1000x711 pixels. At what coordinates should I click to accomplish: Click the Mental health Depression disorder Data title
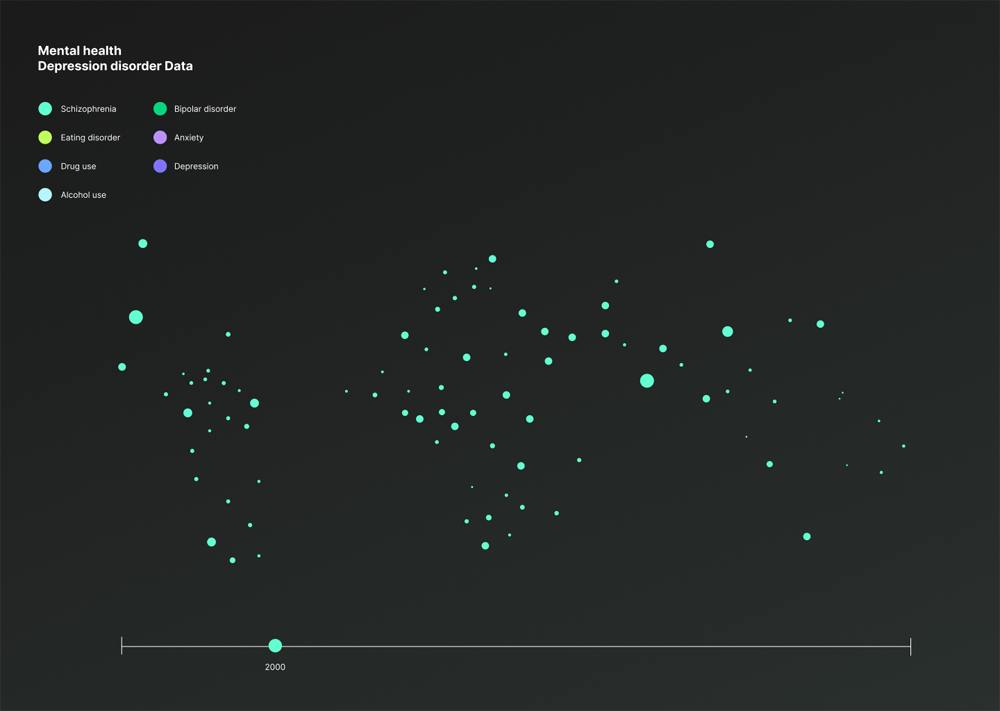(x=115, y=58)
